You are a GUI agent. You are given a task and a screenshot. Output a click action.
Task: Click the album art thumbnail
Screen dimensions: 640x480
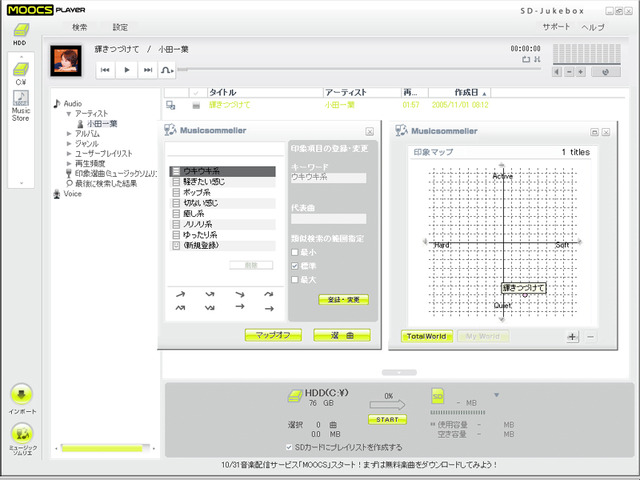tap(66, 61)
